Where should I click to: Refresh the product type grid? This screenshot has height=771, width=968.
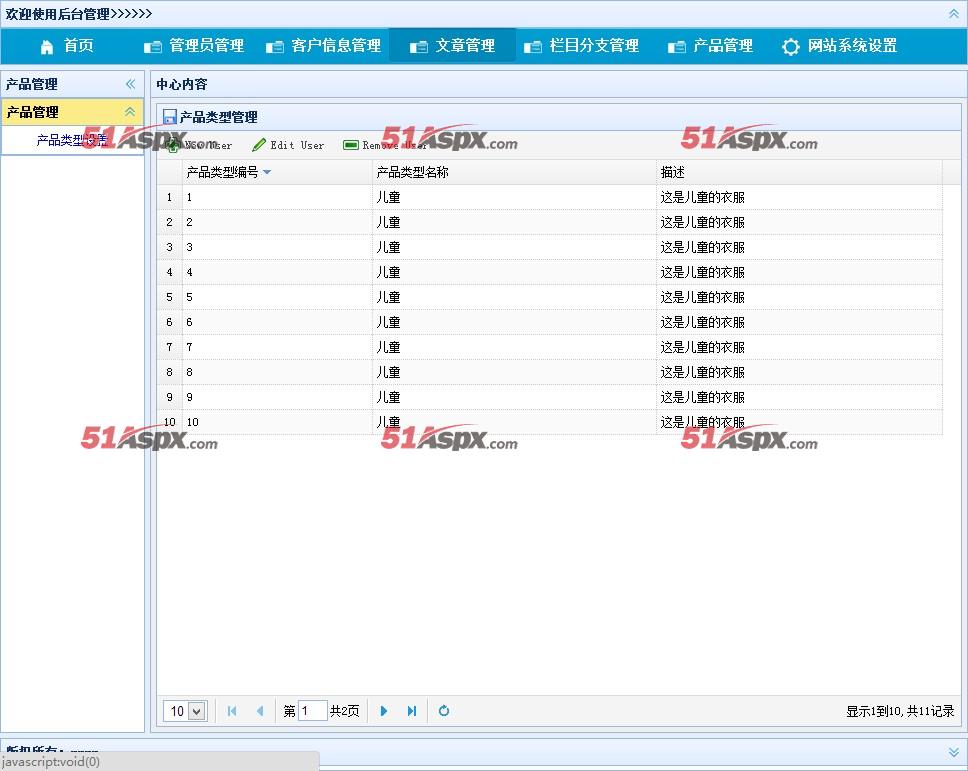444,711
